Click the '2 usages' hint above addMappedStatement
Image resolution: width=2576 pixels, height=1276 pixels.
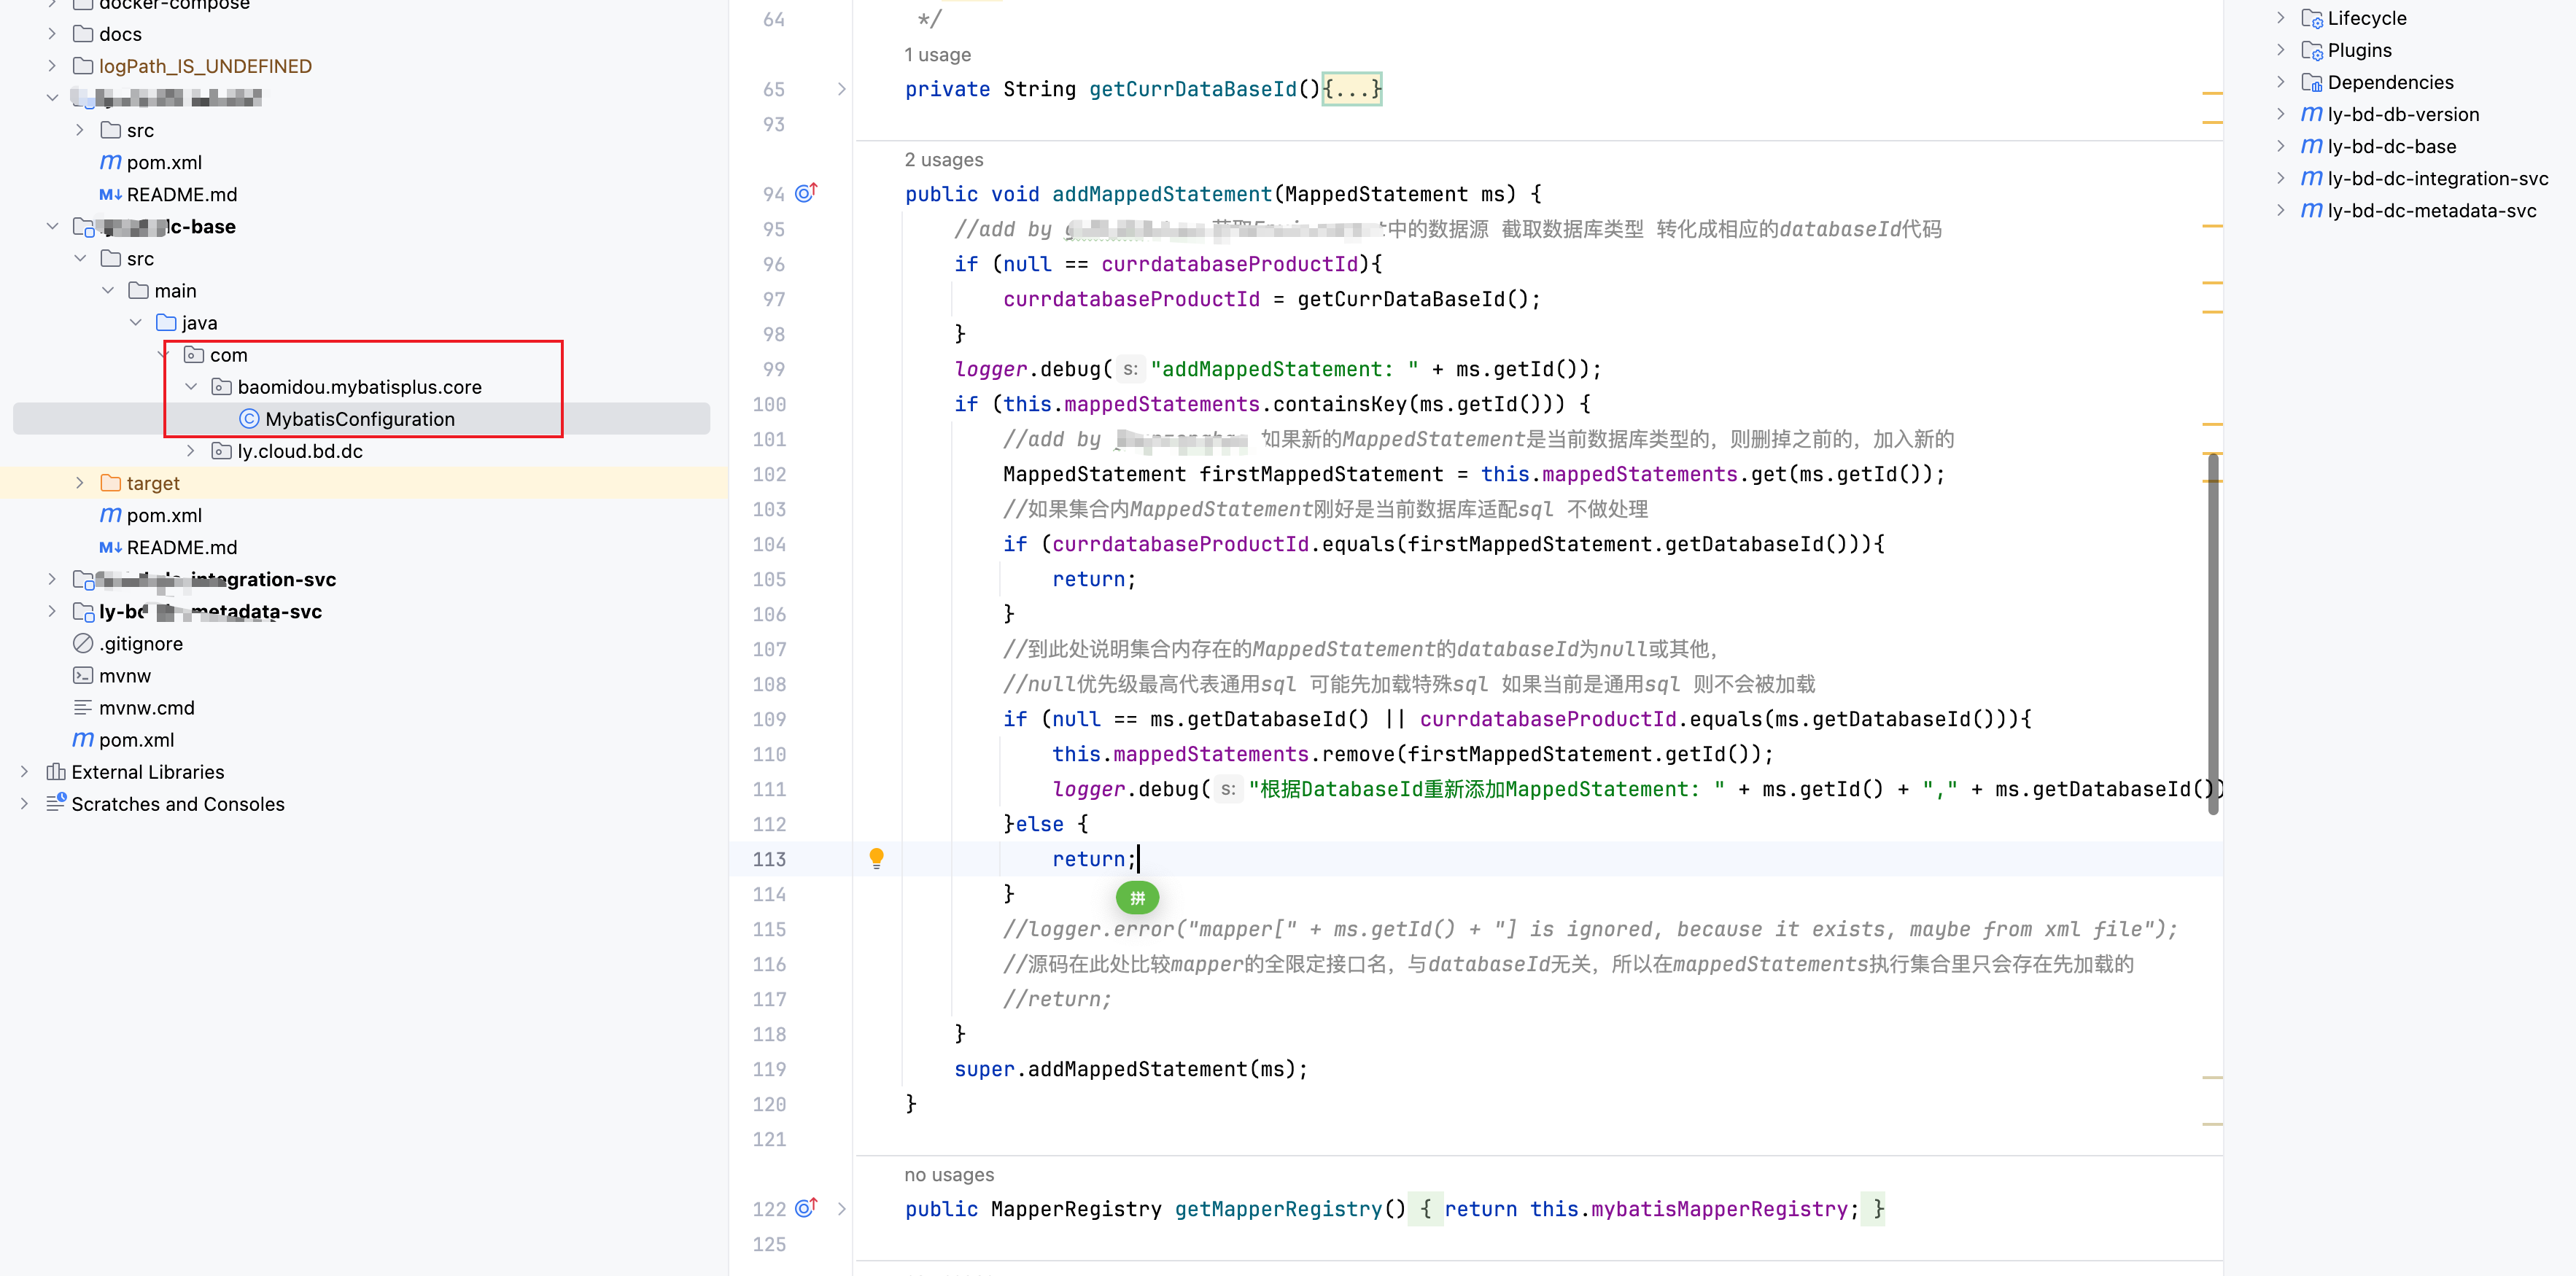pos(943,160)
